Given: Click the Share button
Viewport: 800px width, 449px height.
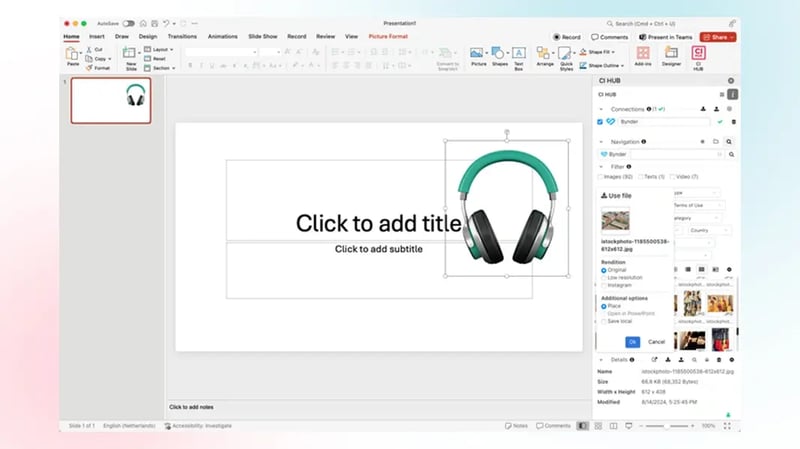Looking at the screenshot, I should pos(718,37).
